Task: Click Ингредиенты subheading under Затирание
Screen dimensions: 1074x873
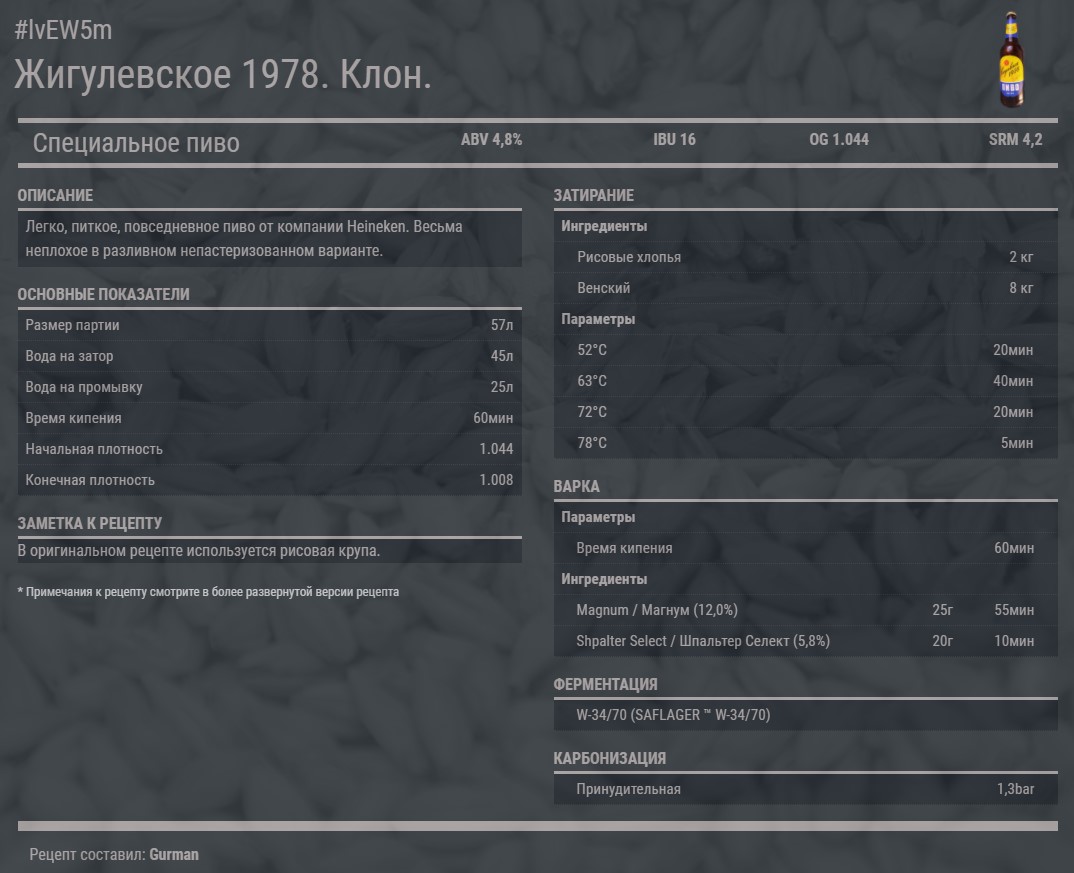Action: (604, 226)
